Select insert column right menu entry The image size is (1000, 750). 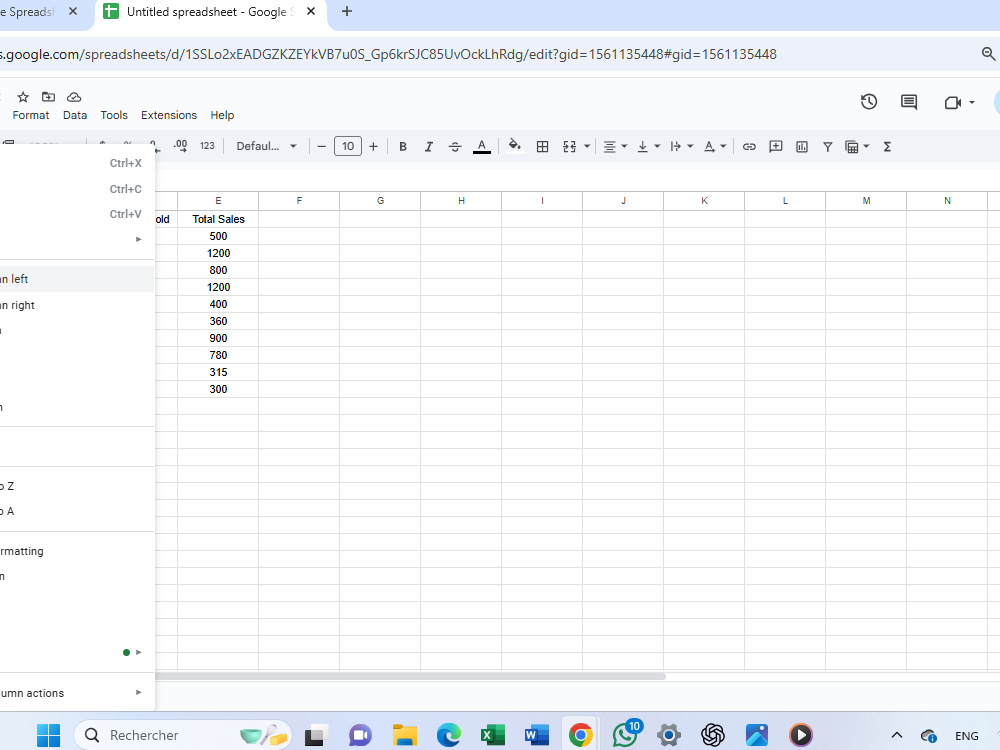tap(77, 305)
